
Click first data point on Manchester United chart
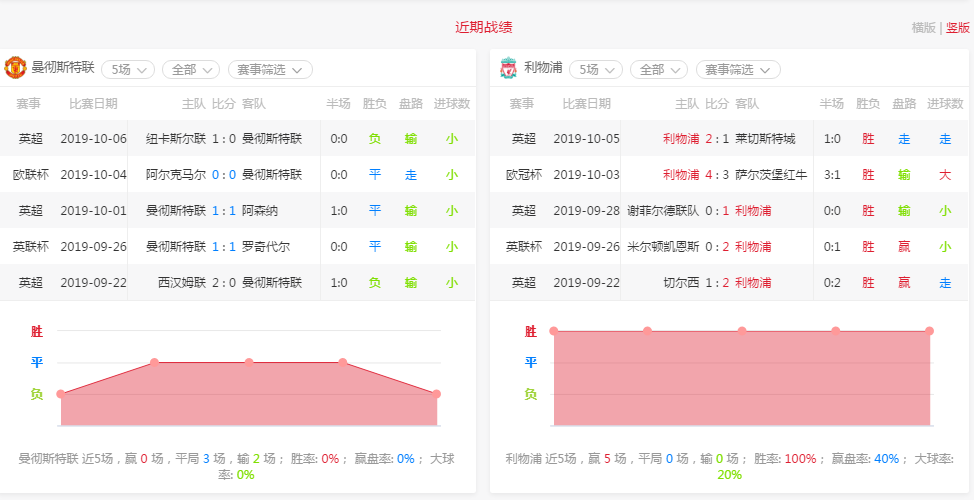point(60,394)
